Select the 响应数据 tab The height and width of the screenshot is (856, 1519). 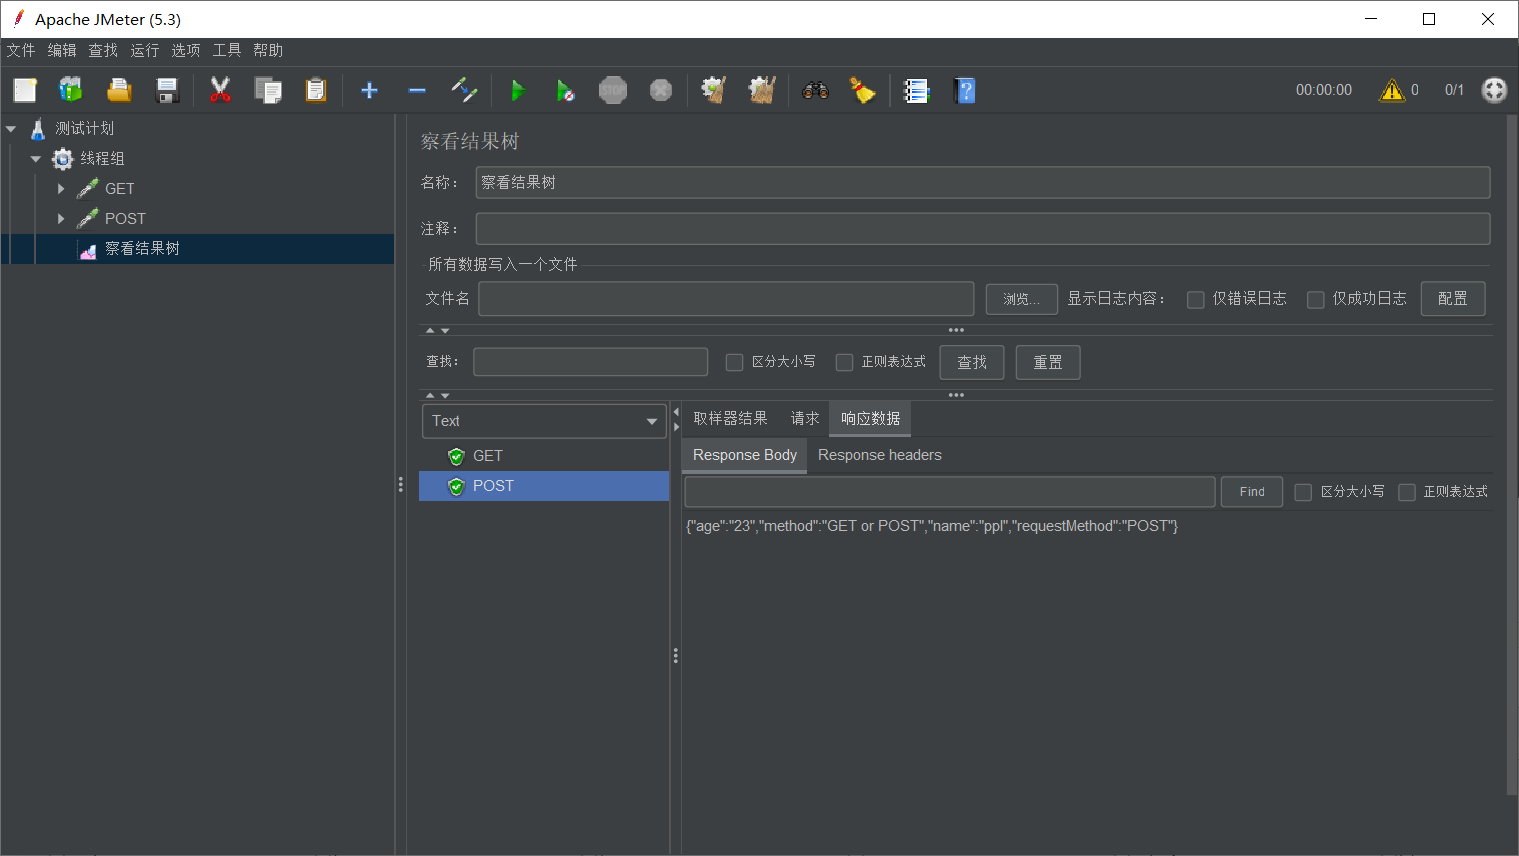click(870, 419)
